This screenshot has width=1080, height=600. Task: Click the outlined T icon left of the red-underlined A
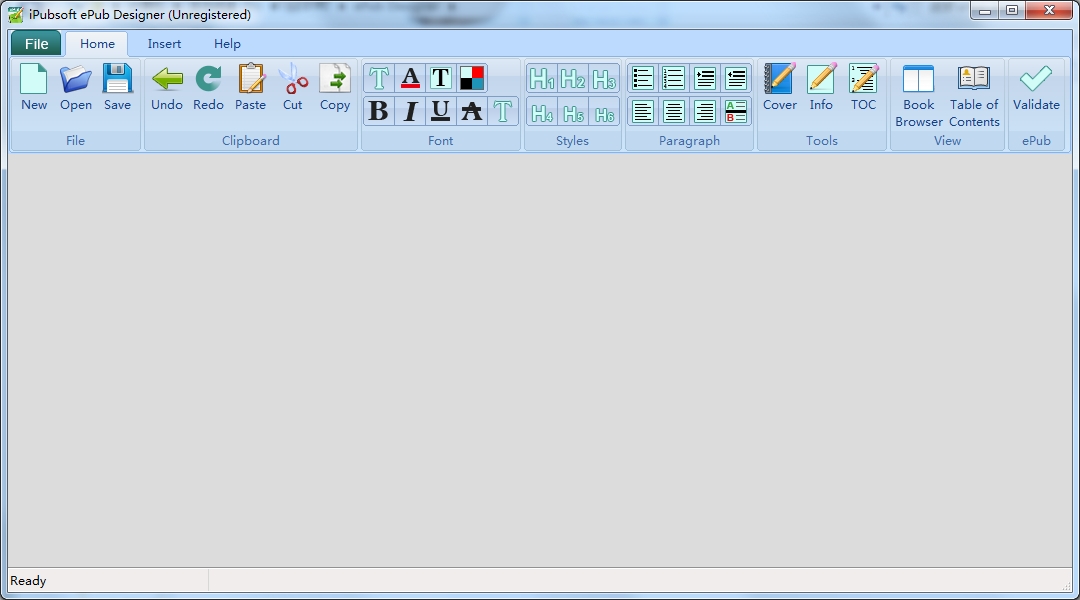pos(379,78)
